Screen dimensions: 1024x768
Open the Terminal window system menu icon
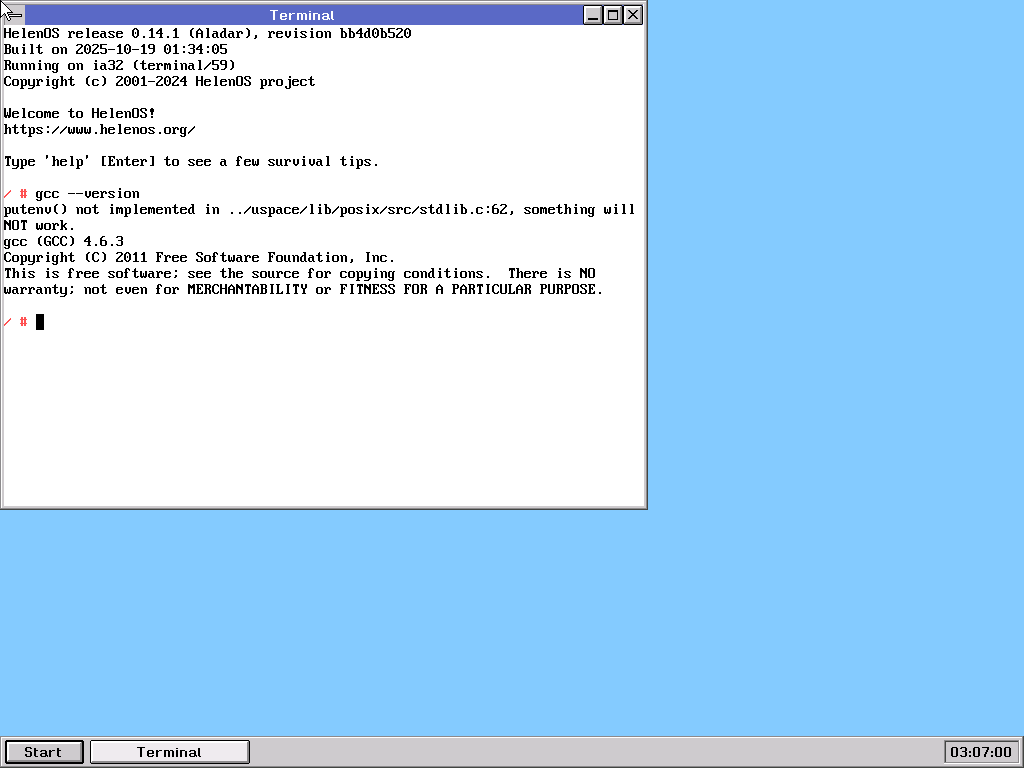pyautogui.click(x=13, y=15)
